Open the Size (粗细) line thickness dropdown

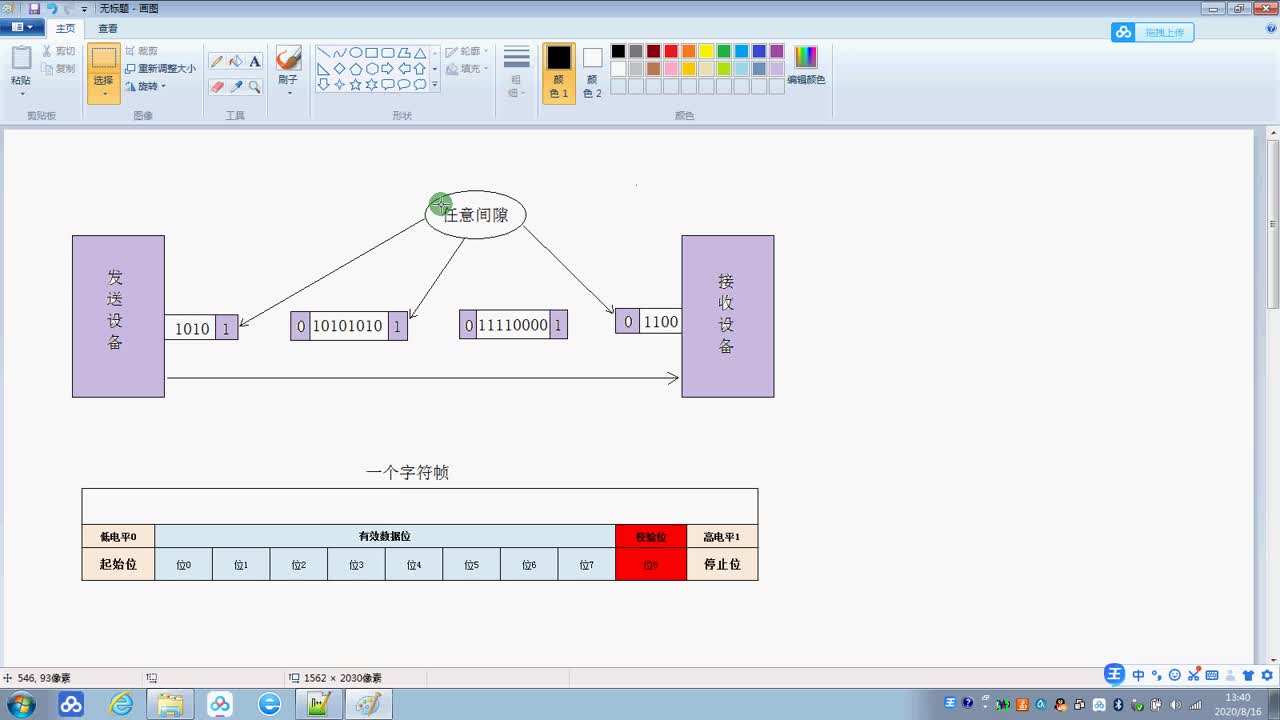(x=516, y=72)
